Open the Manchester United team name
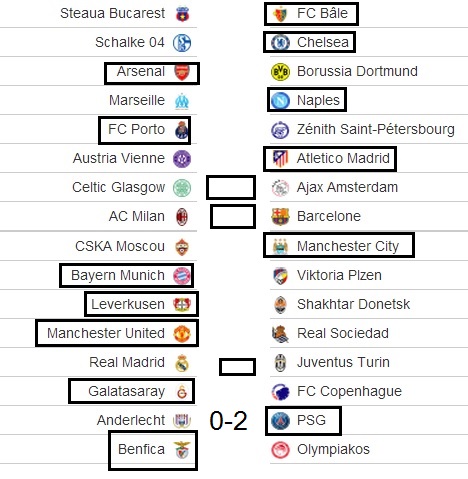This screenshot has width=468, height=479. (x=106, y=333)
